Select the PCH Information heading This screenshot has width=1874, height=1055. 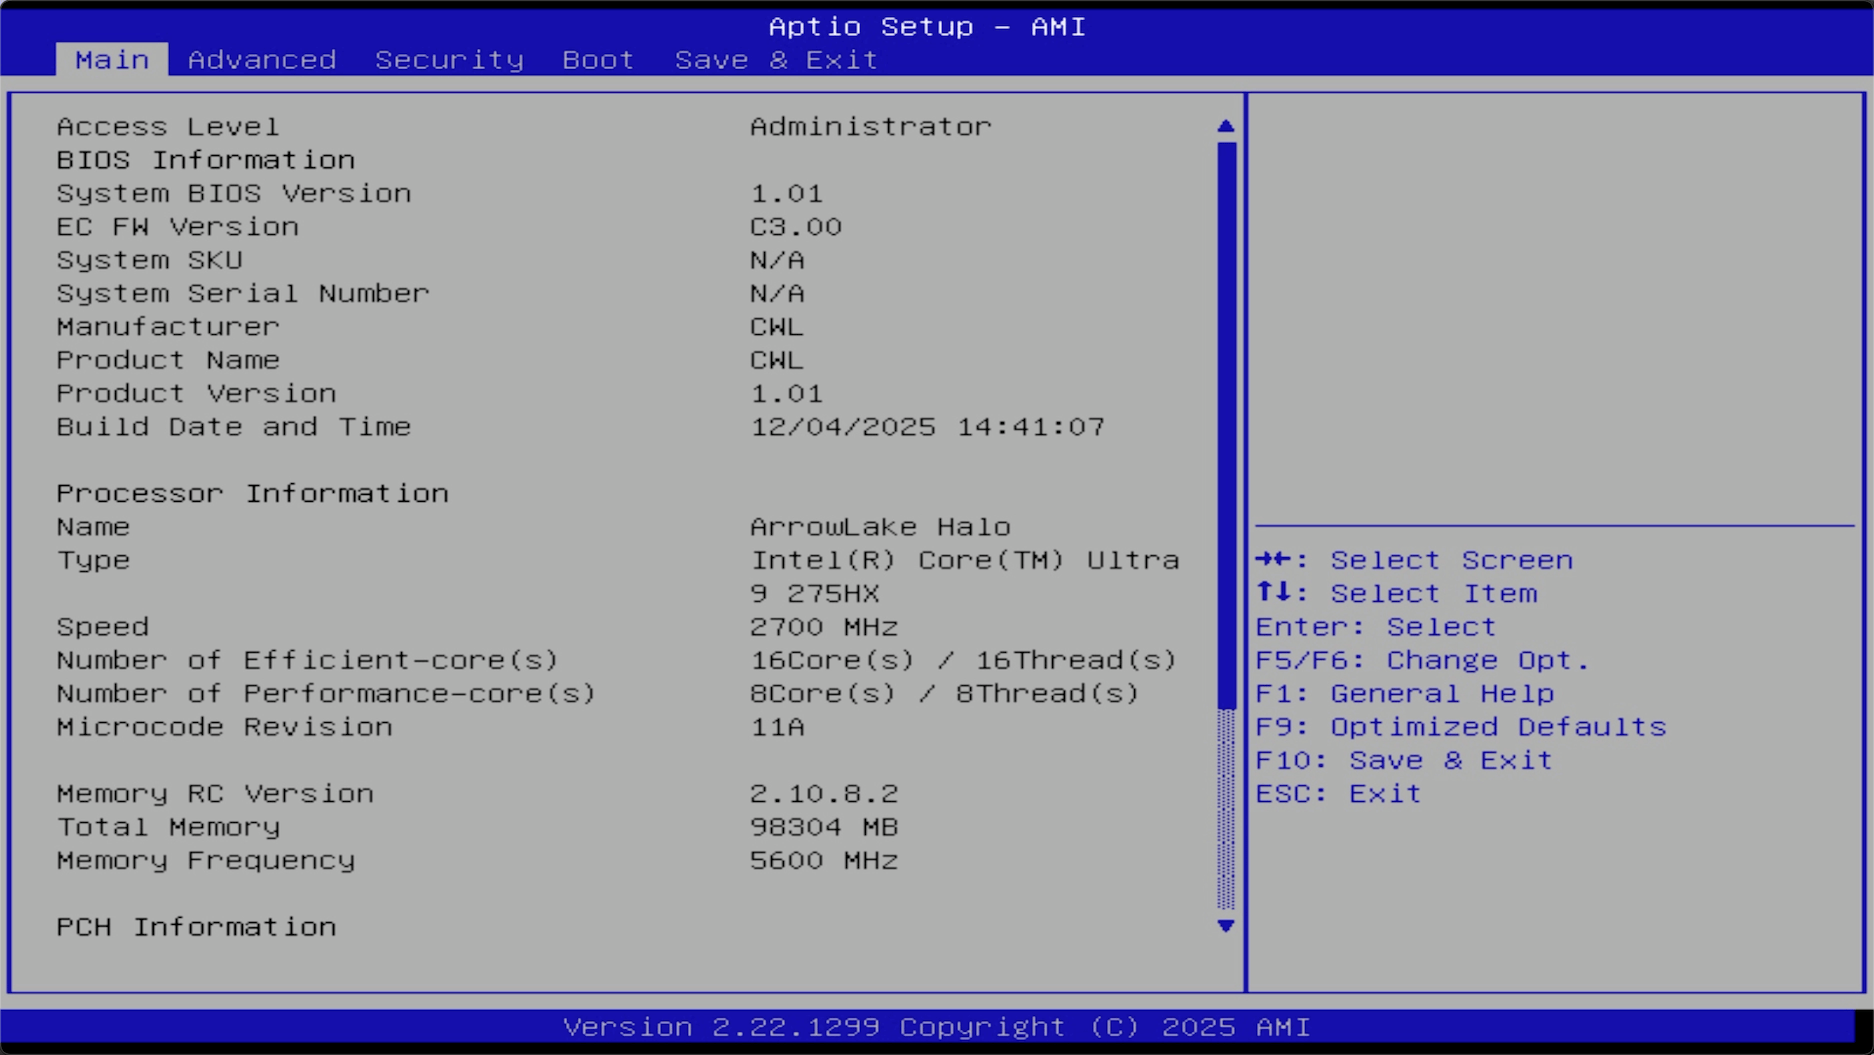[197, 927]
